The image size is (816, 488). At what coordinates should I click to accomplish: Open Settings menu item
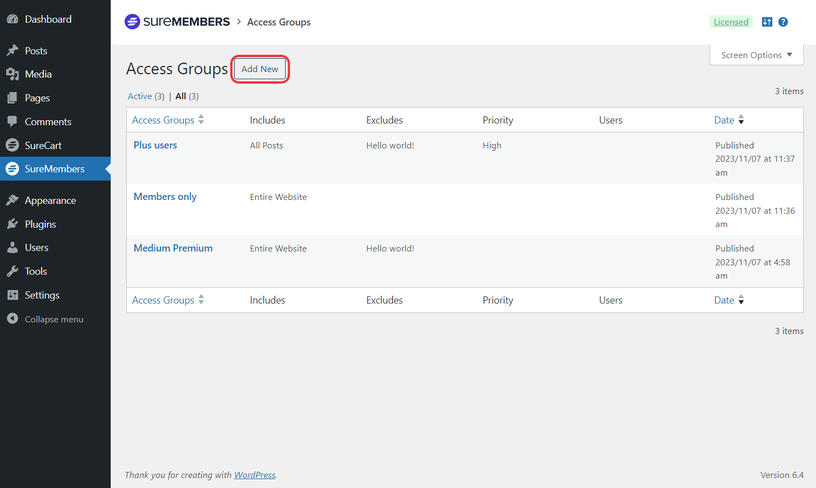click(x=55, y=295)
